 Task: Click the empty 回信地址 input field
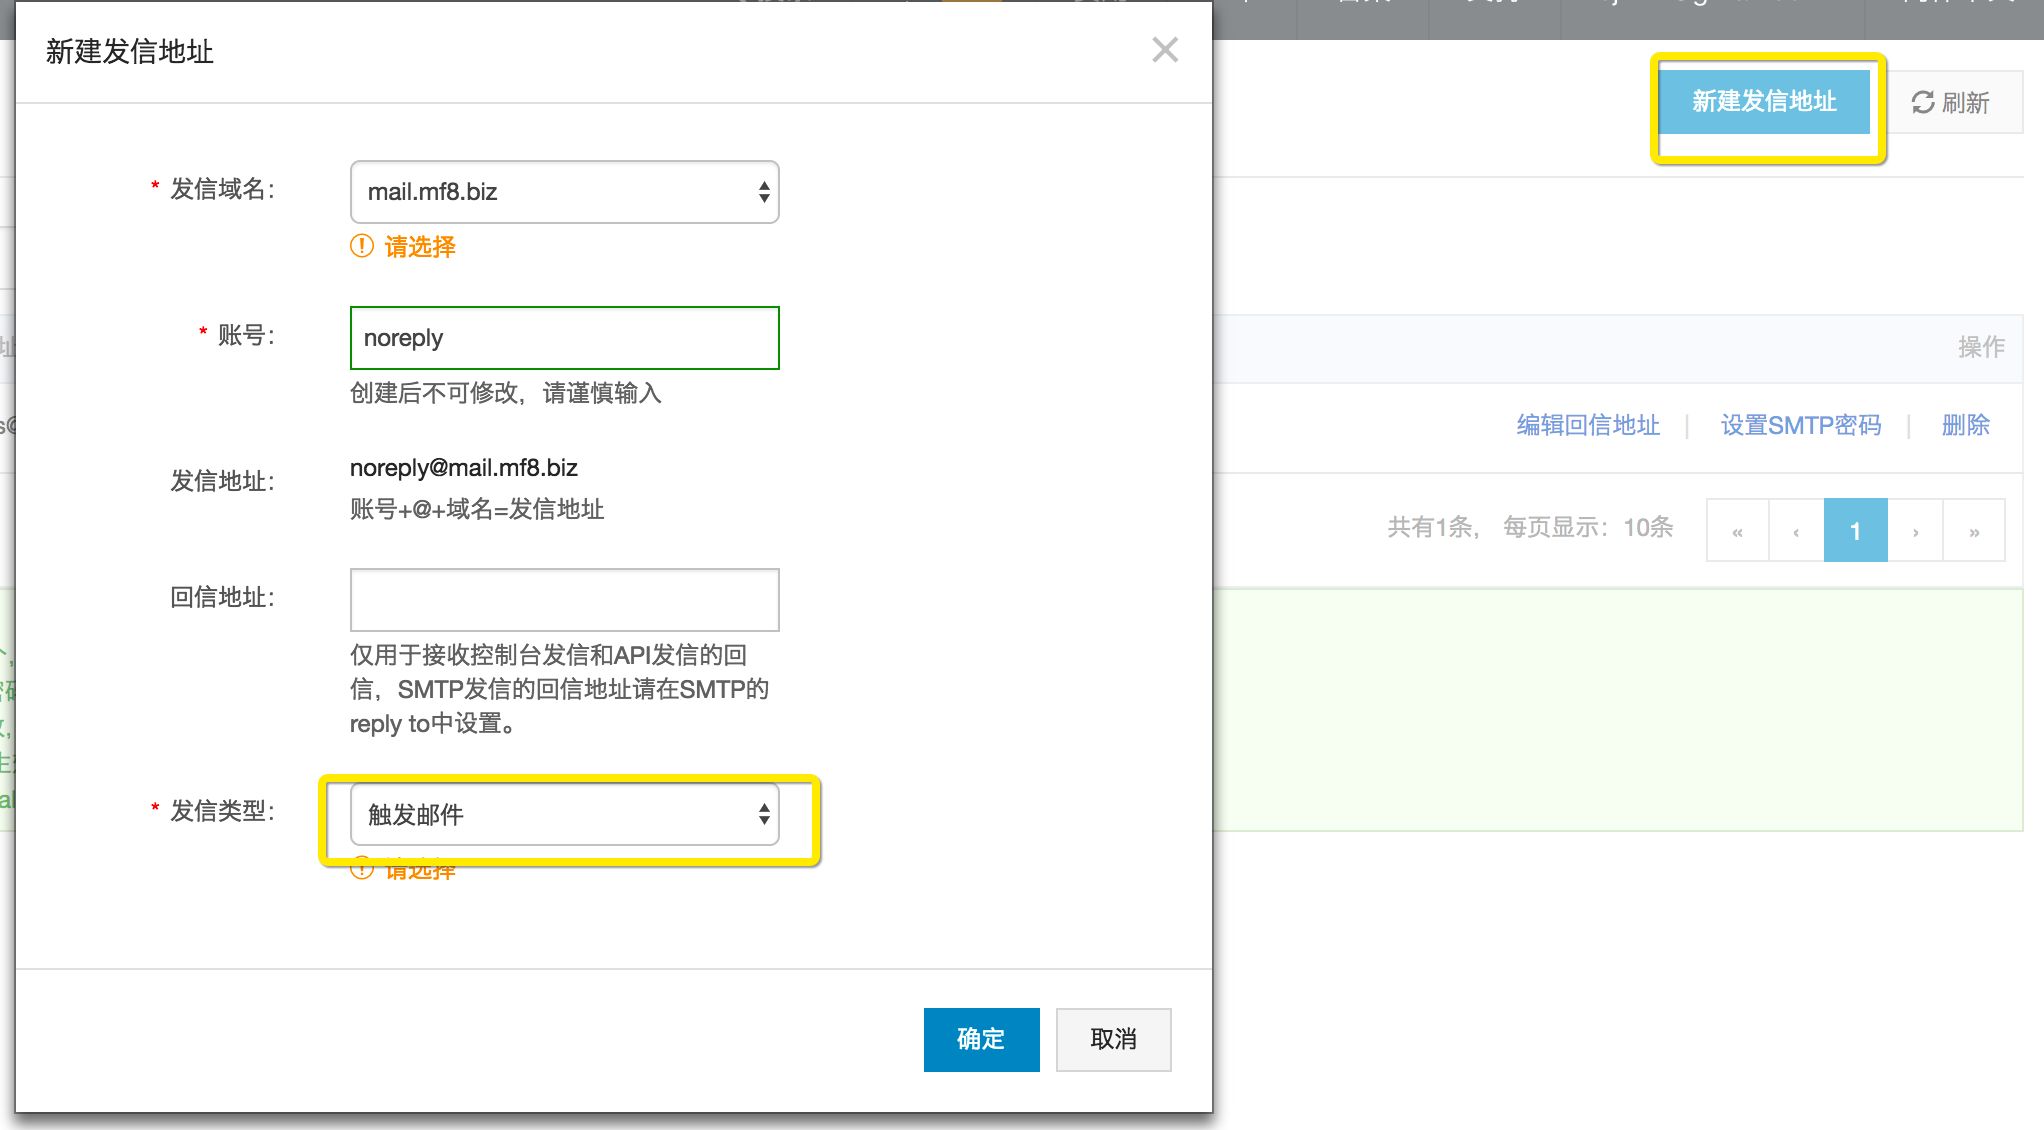tap(564, 600)
